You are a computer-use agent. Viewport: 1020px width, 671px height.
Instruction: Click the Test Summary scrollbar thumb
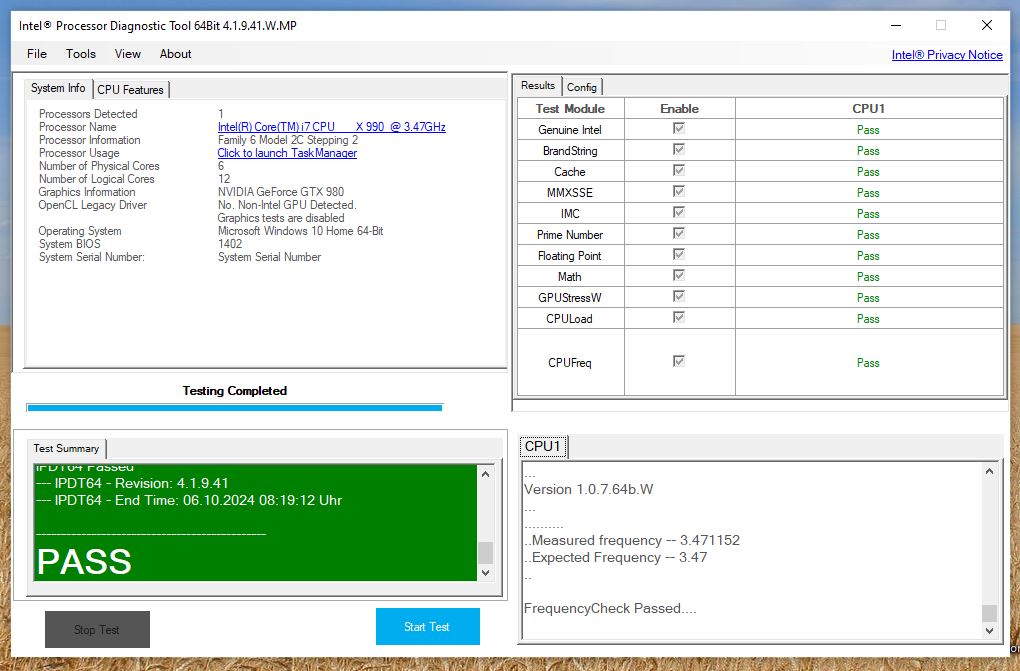tap(485, 553)
